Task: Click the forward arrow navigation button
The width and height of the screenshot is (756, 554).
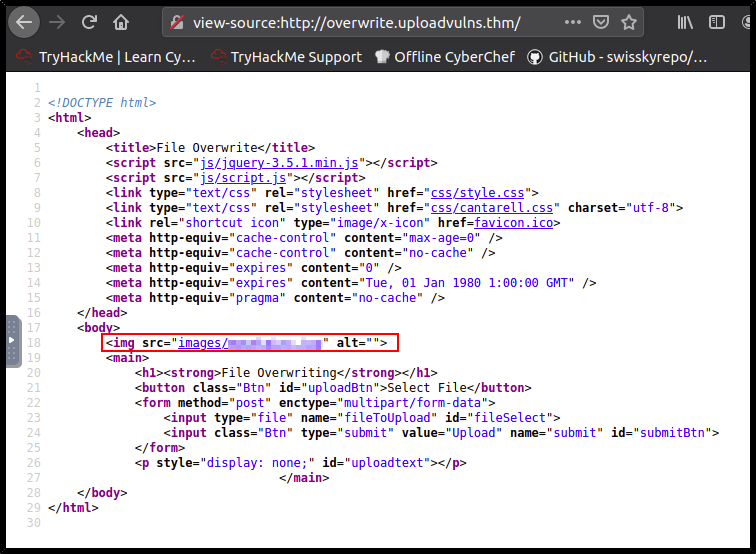Action: (57, 22)
